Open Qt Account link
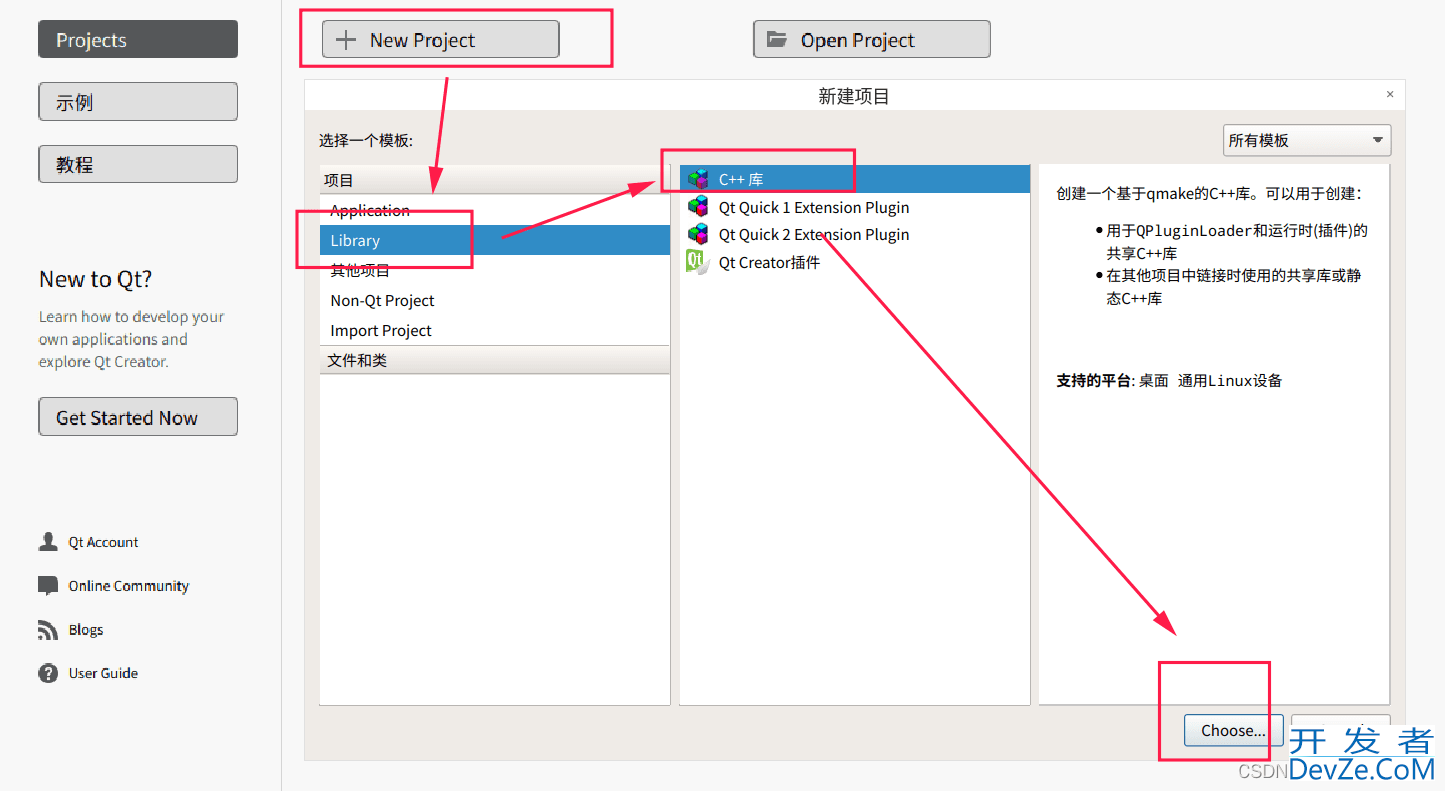 pos(103,542)
